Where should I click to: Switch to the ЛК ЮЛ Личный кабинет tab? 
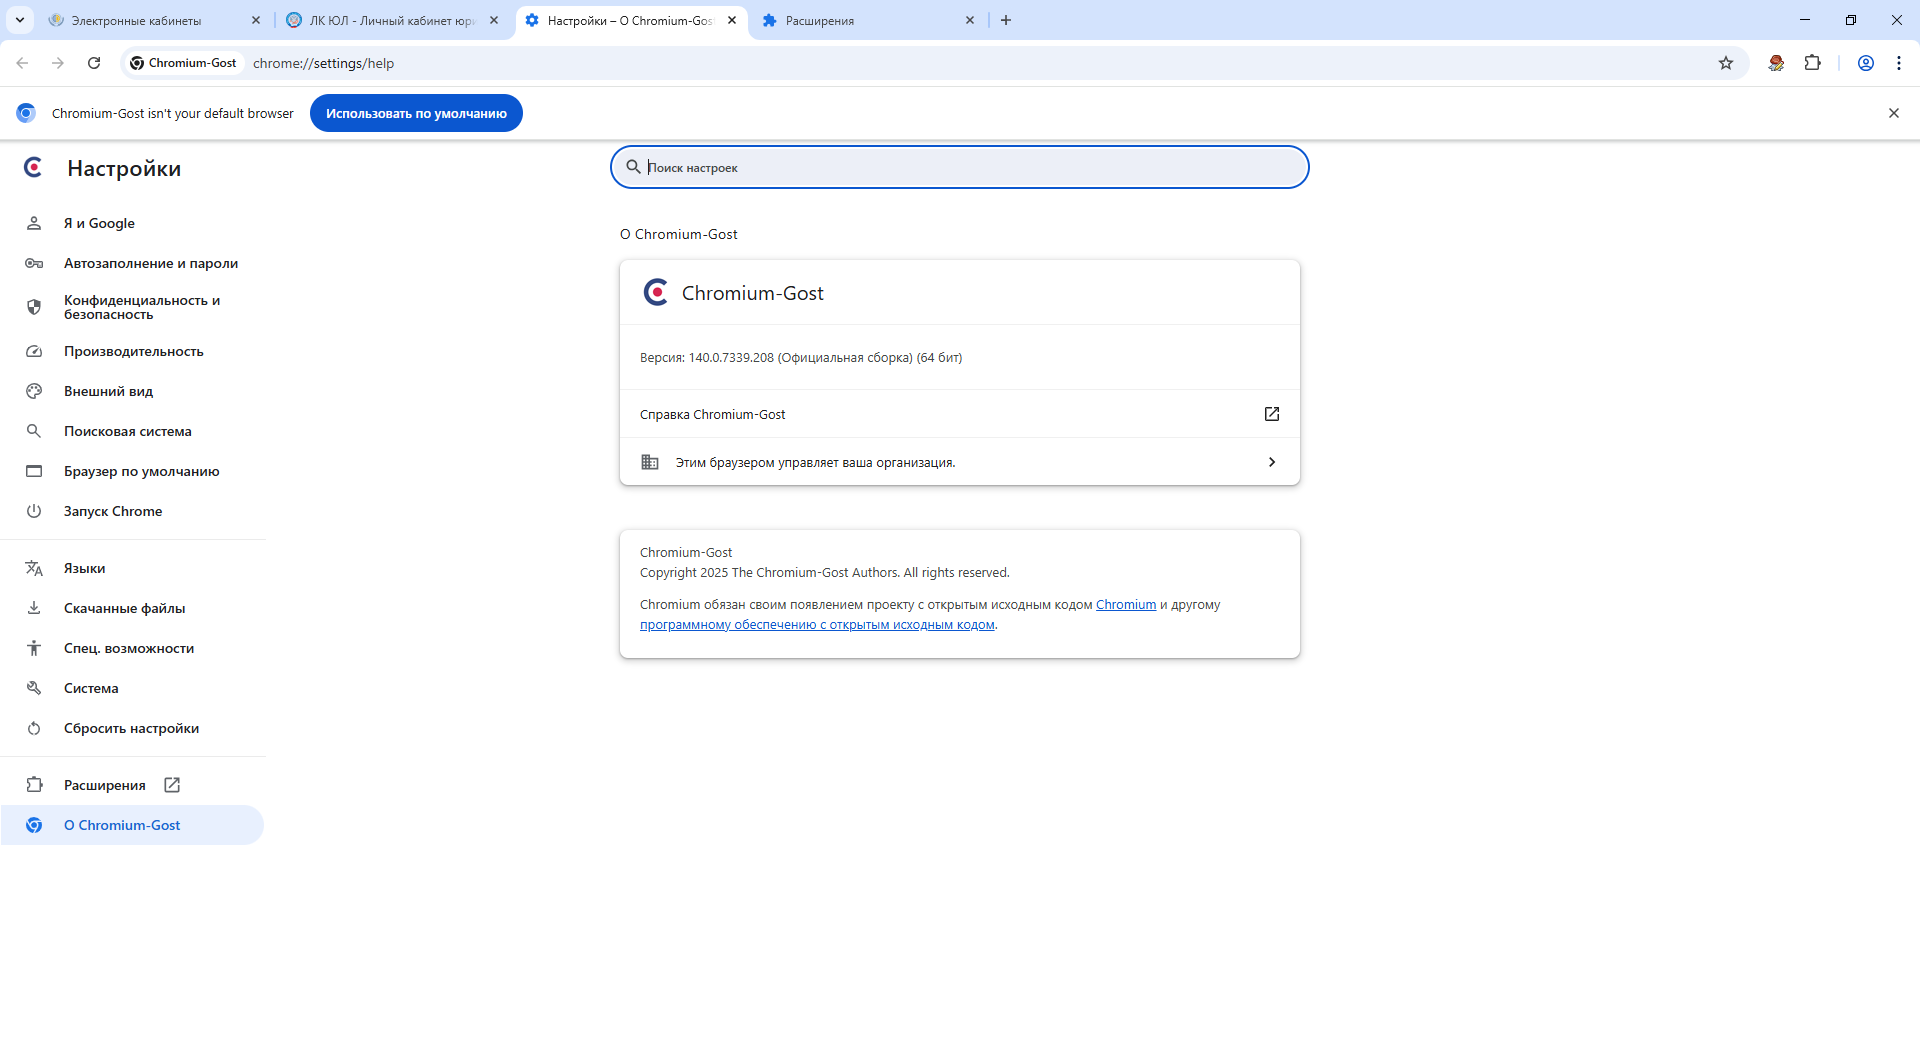[x=392, y=20]
